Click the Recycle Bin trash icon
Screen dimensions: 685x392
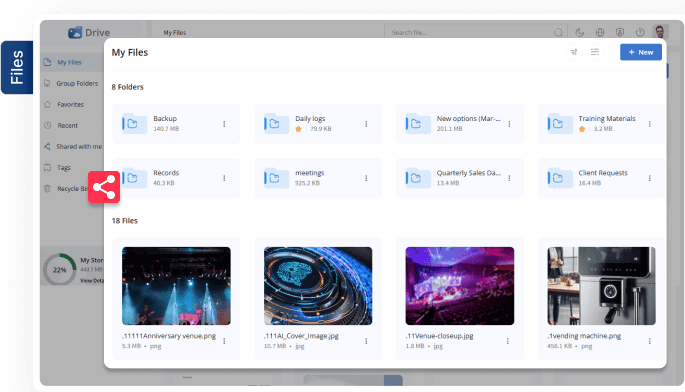(47, 189)
